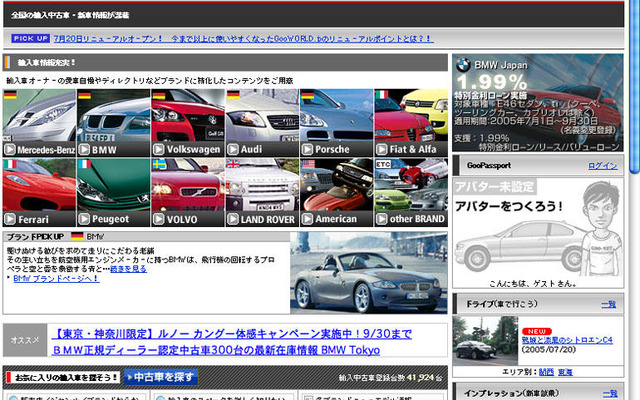The height and width of the screenshot is (400, 640).
Task: Open the BMW ブランドページへ link
Action: (x=56, y=278)
